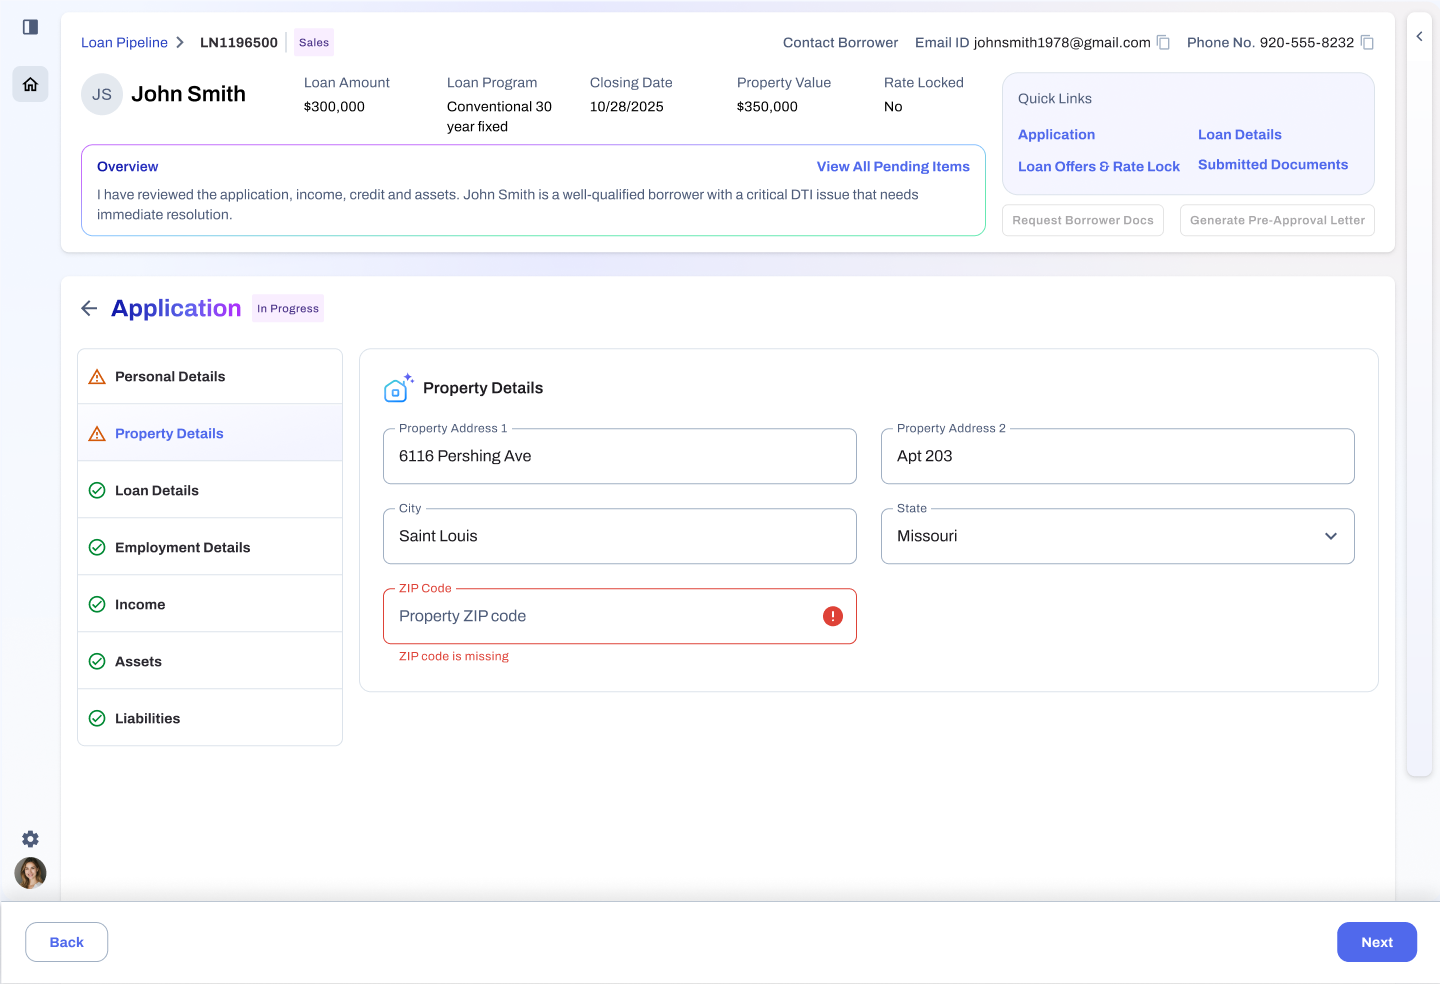
Task: Click the Request Borrower Docs button
Action: tap(1083, 220)
